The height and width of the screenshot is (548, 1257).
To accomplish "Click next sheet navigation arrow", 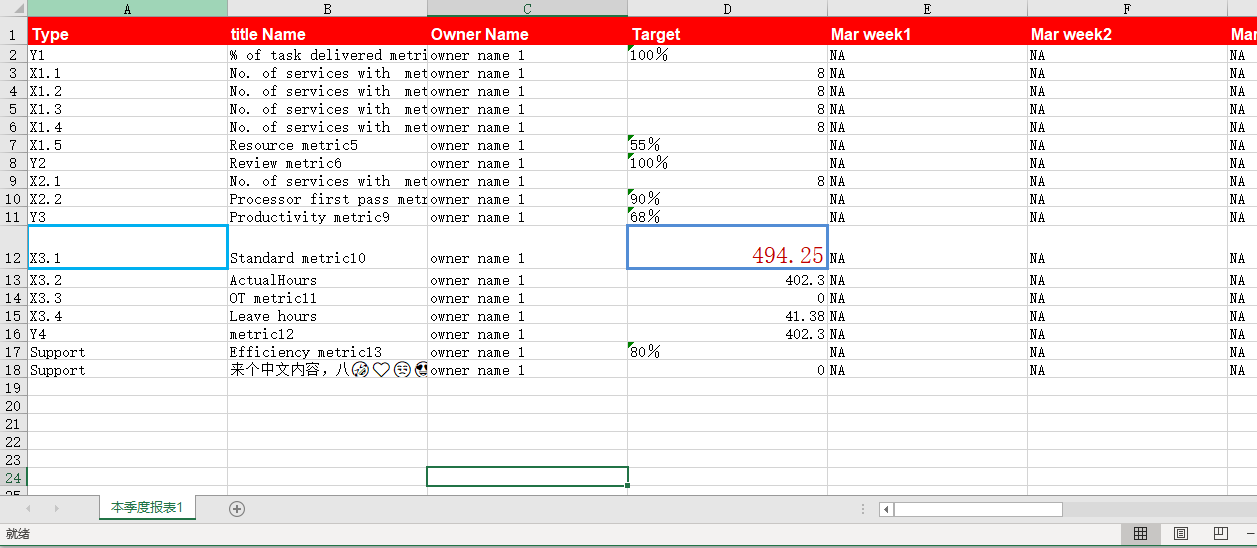I will pyautogui.click(x=56, y=509).
